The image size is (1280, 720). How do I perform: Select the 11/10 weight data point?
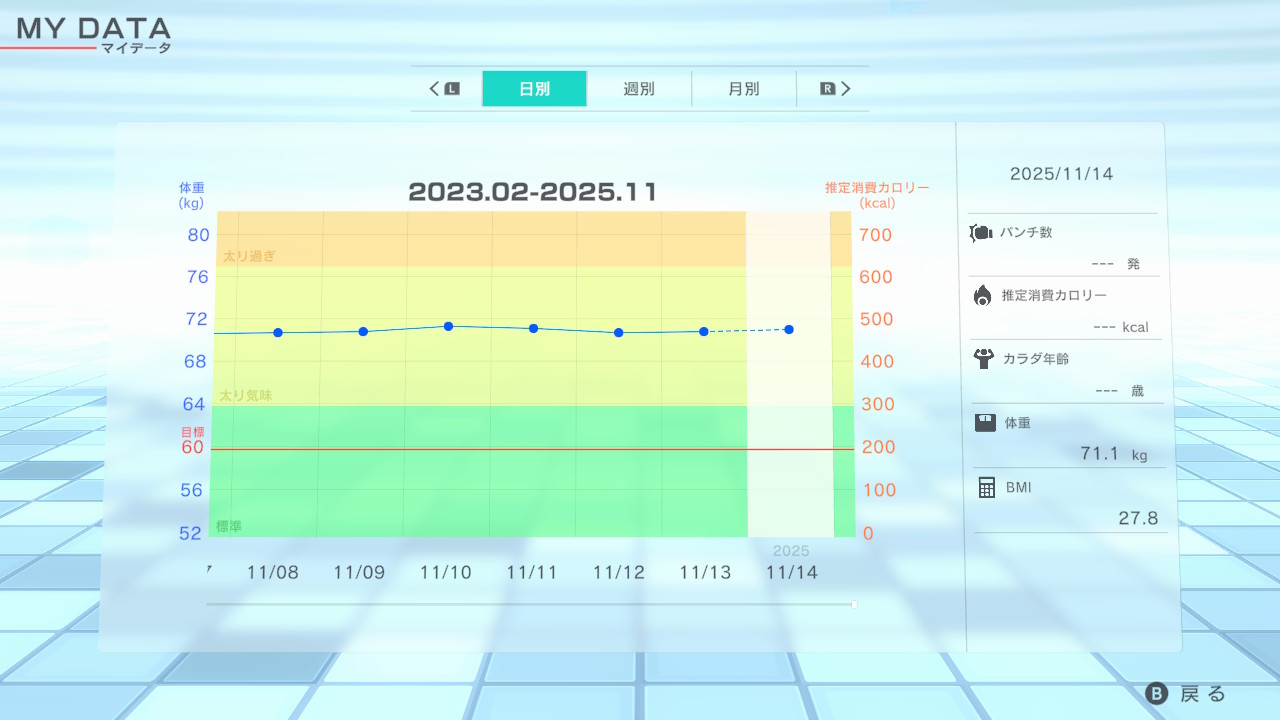coord(448,326)
